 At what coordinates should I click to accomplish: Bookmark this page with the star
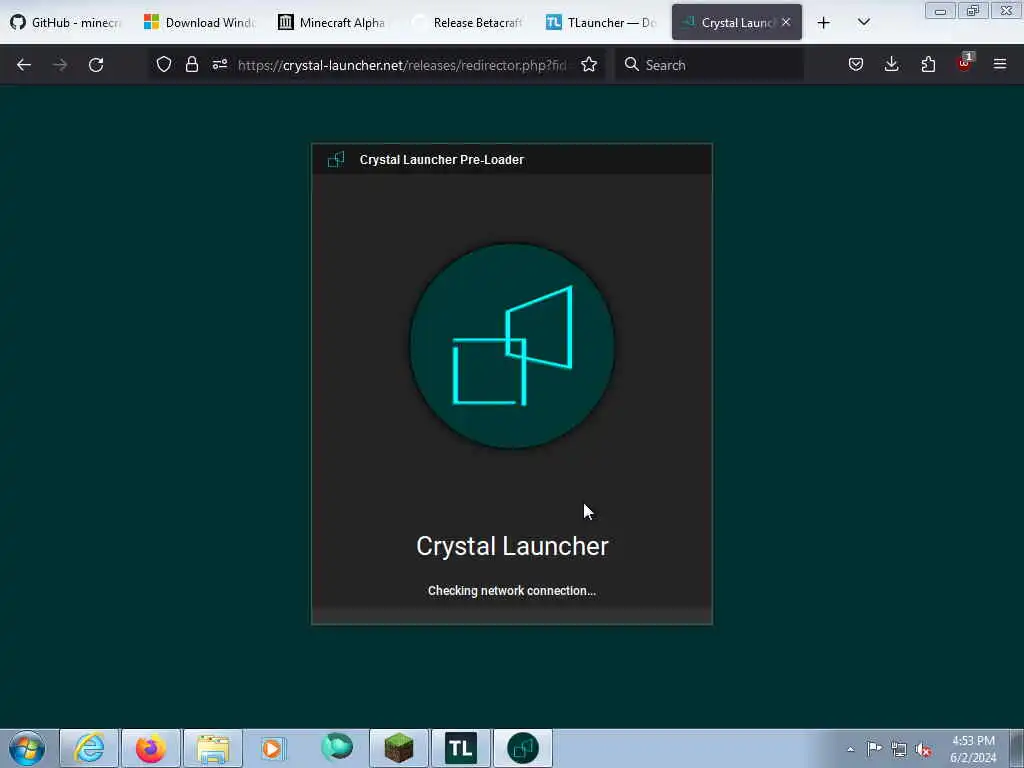pos(589,64)
